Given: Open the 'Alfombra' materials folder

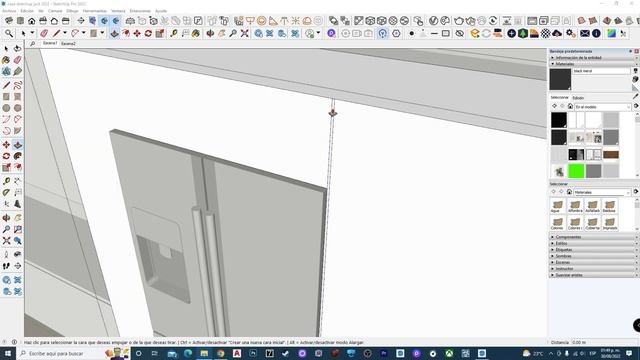Looking at the screenshot, I should (575, 206).
